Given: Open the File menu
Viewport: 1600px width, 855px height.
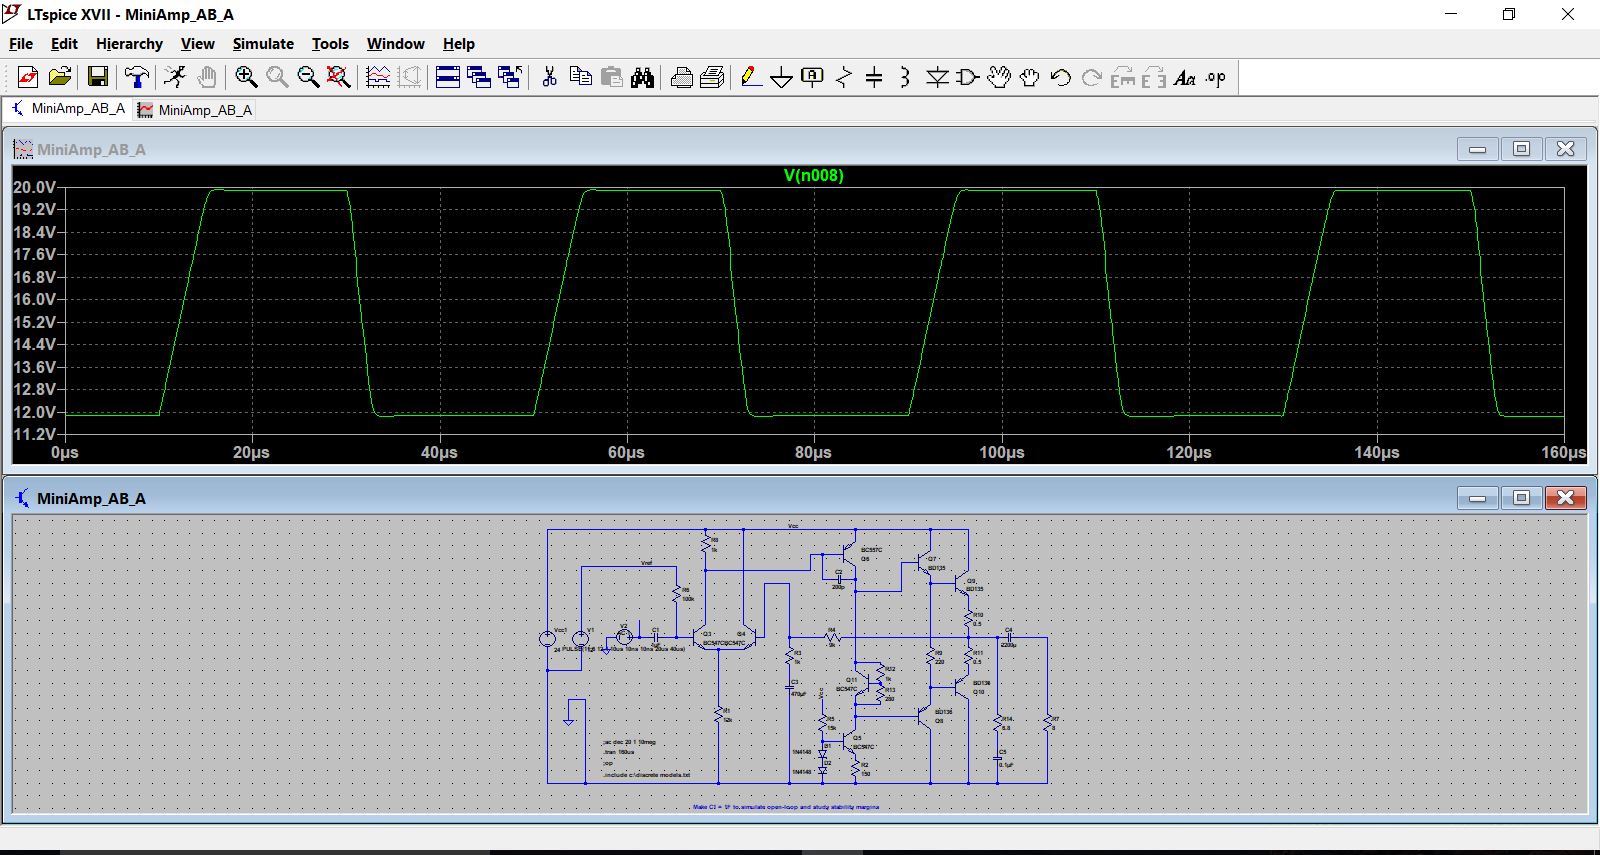Looking at the screenshot, I should (x=21, y=44).
